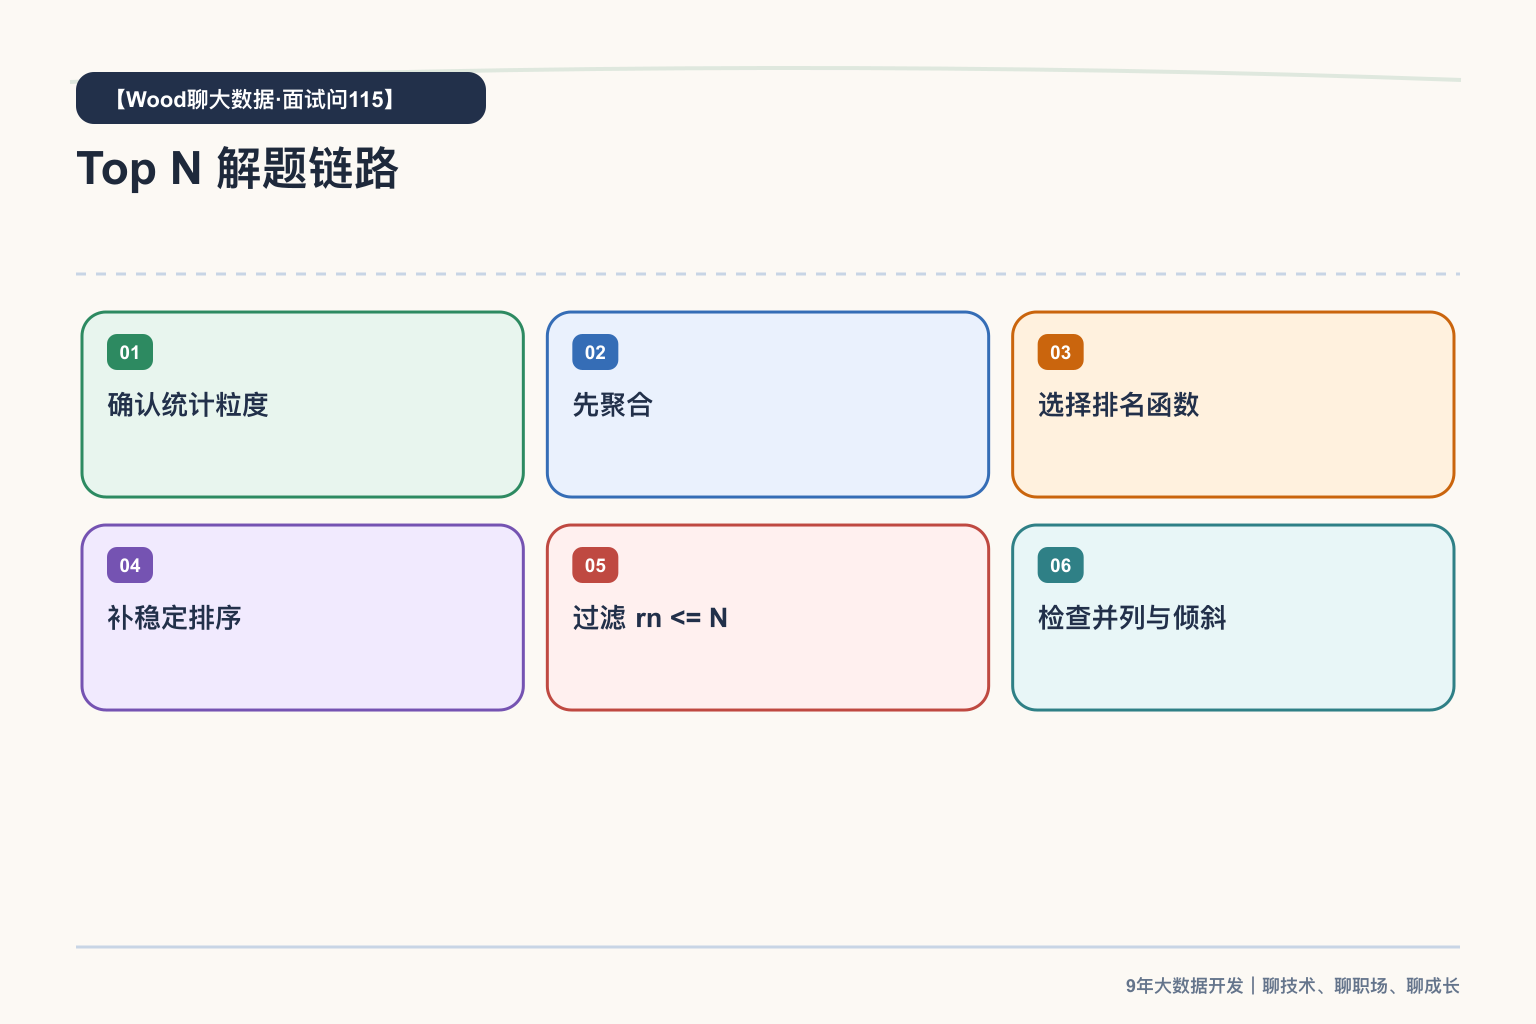Select the text 先聚合
The width and height of the screenshot is (1536, 1024).
click(x=613, y=405)
